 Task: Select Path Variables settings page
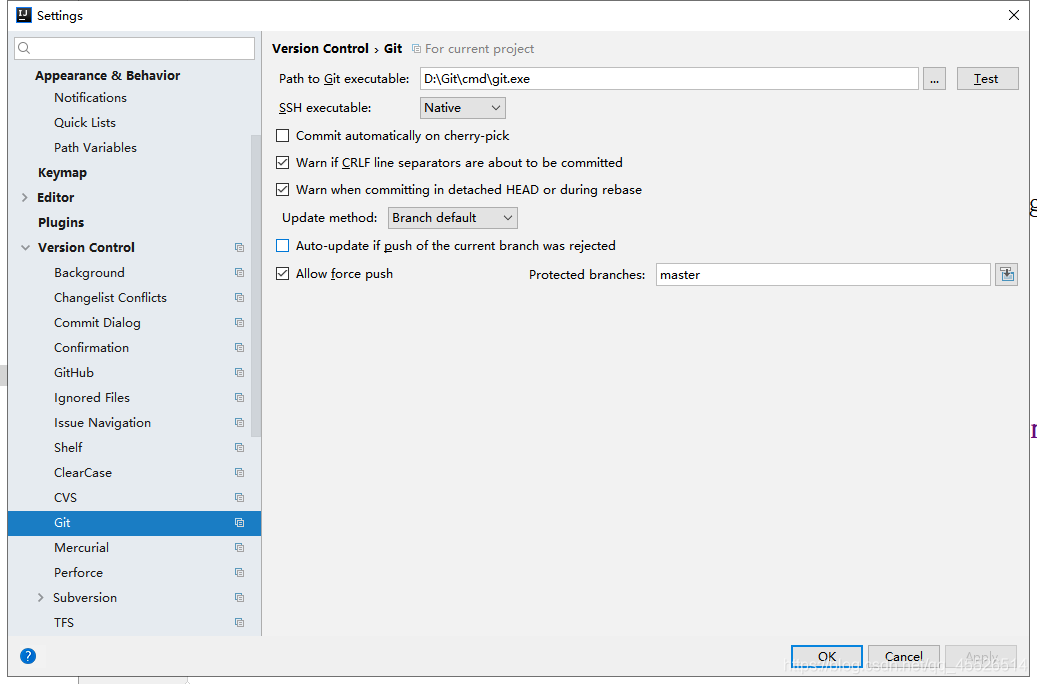point(95,148)
